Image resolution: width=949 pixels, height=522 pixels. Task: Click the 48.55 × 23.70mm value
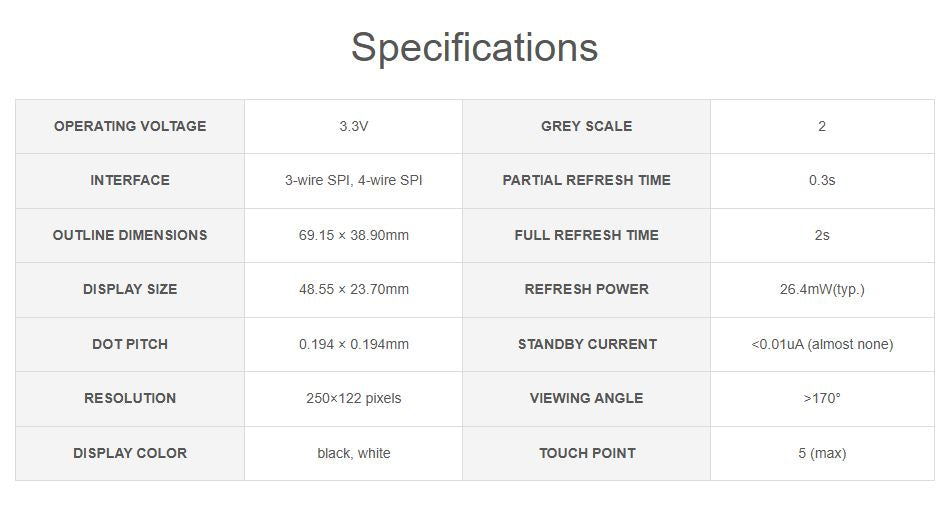click(354, 289)
